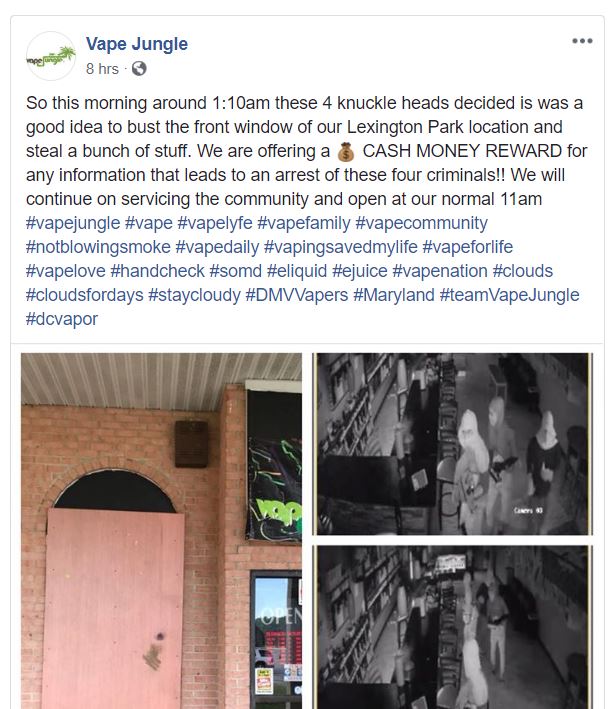Open the #dcvapor hashtag
Viewport: 614px width, 709px height.
[x=61, y=319]
